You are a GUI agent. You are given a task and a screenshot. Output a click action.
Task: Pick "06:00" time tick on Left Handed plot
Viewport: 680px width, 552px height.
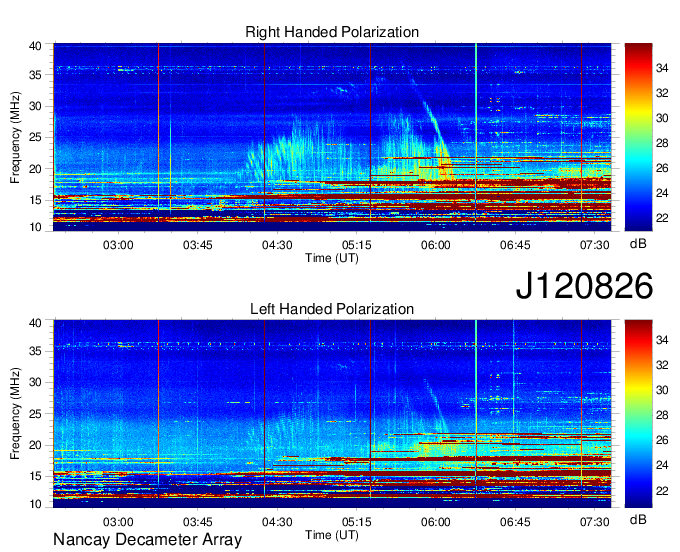point(436,522)
